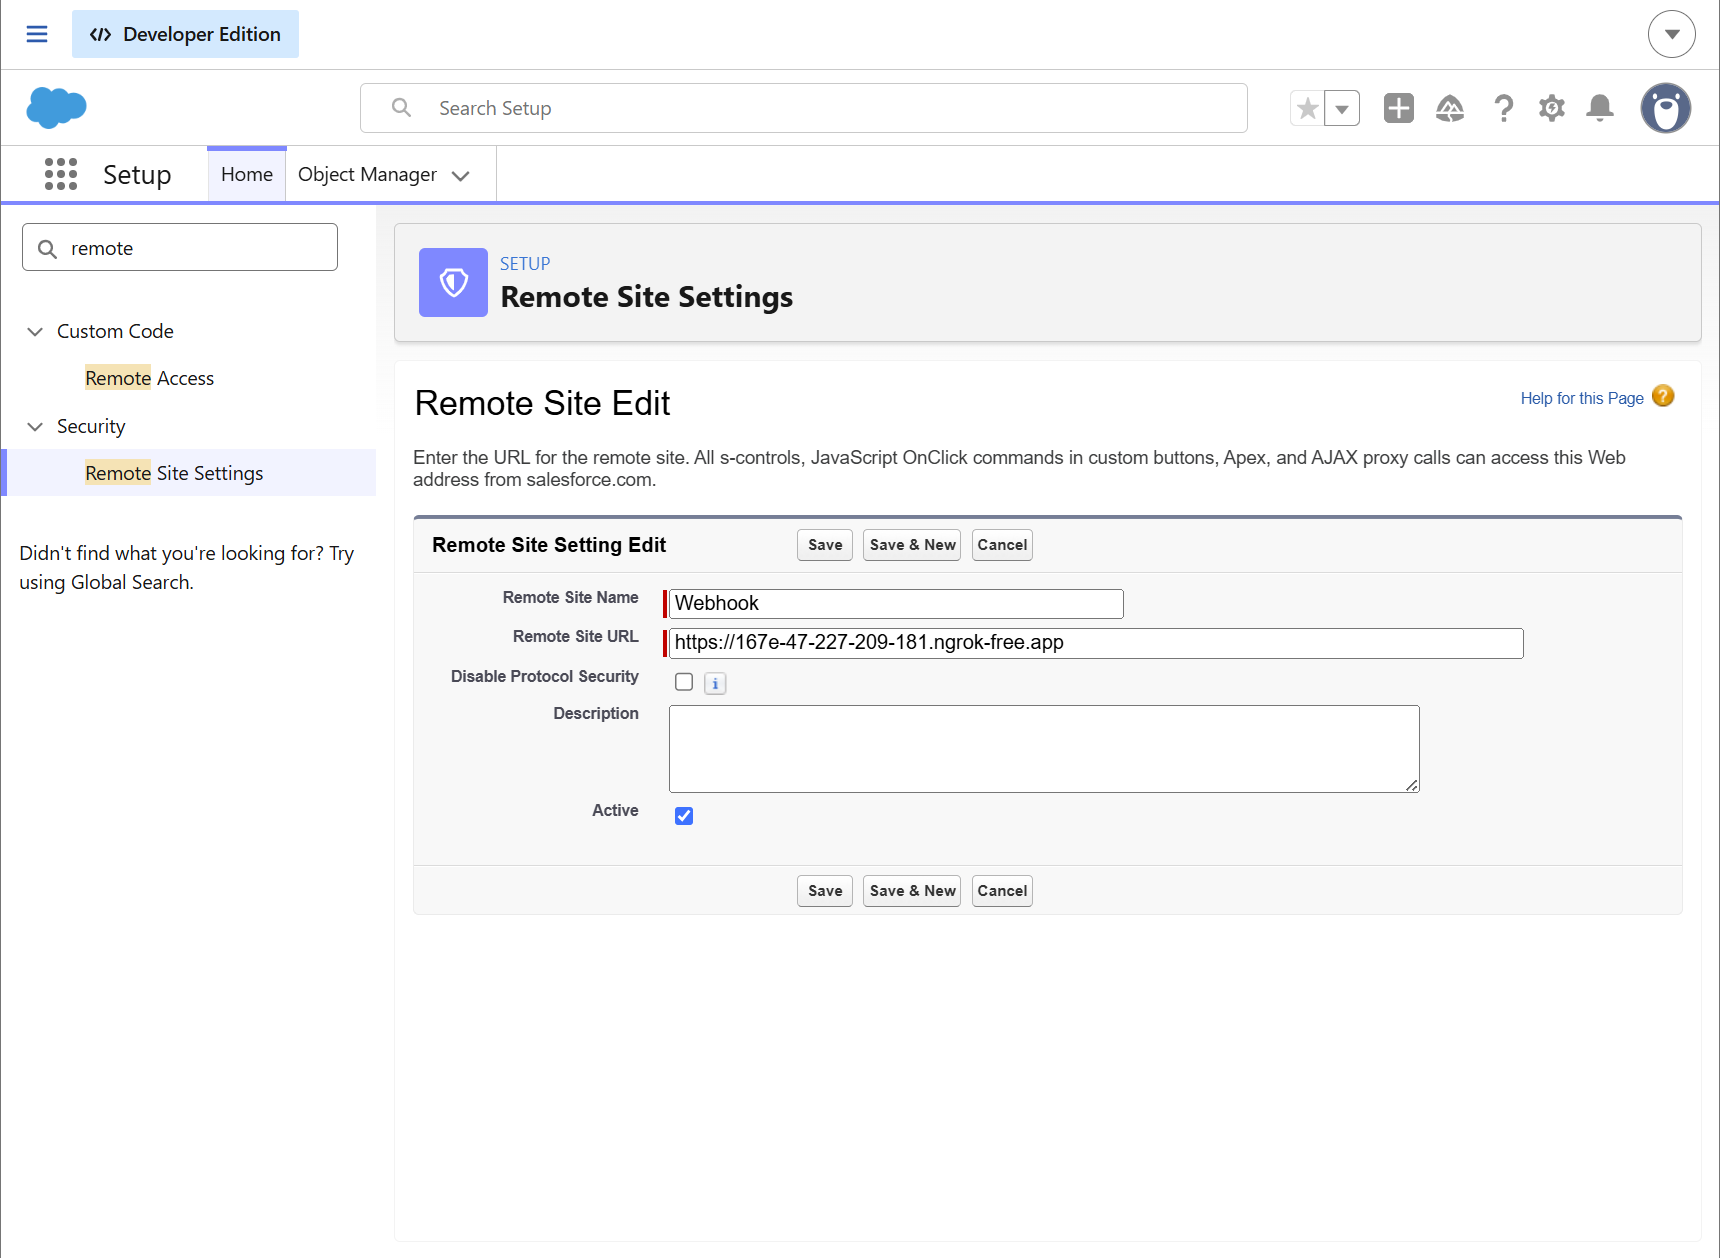Image resolution: width=1720 pixels, height=1258 pixels.
Task: Click into the Remote Site URL field
Action: (x=1096, y=643)
